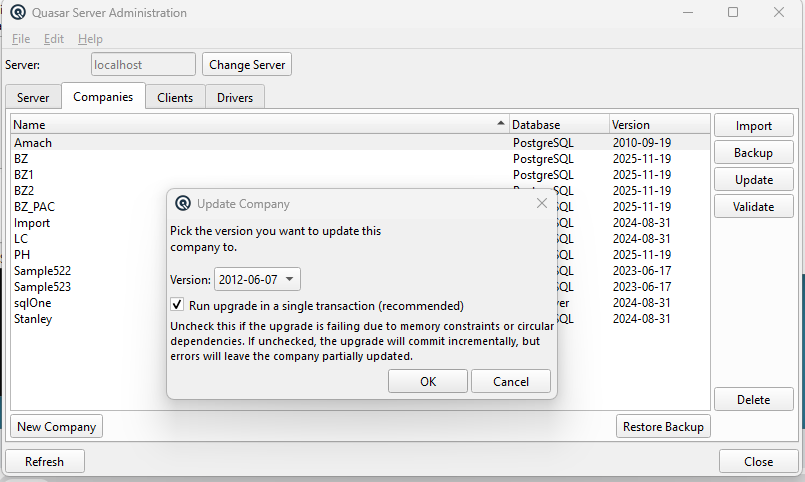
Task: Click the Quasar logo in the Update Company dialog
Action: [x=183, y=203]
